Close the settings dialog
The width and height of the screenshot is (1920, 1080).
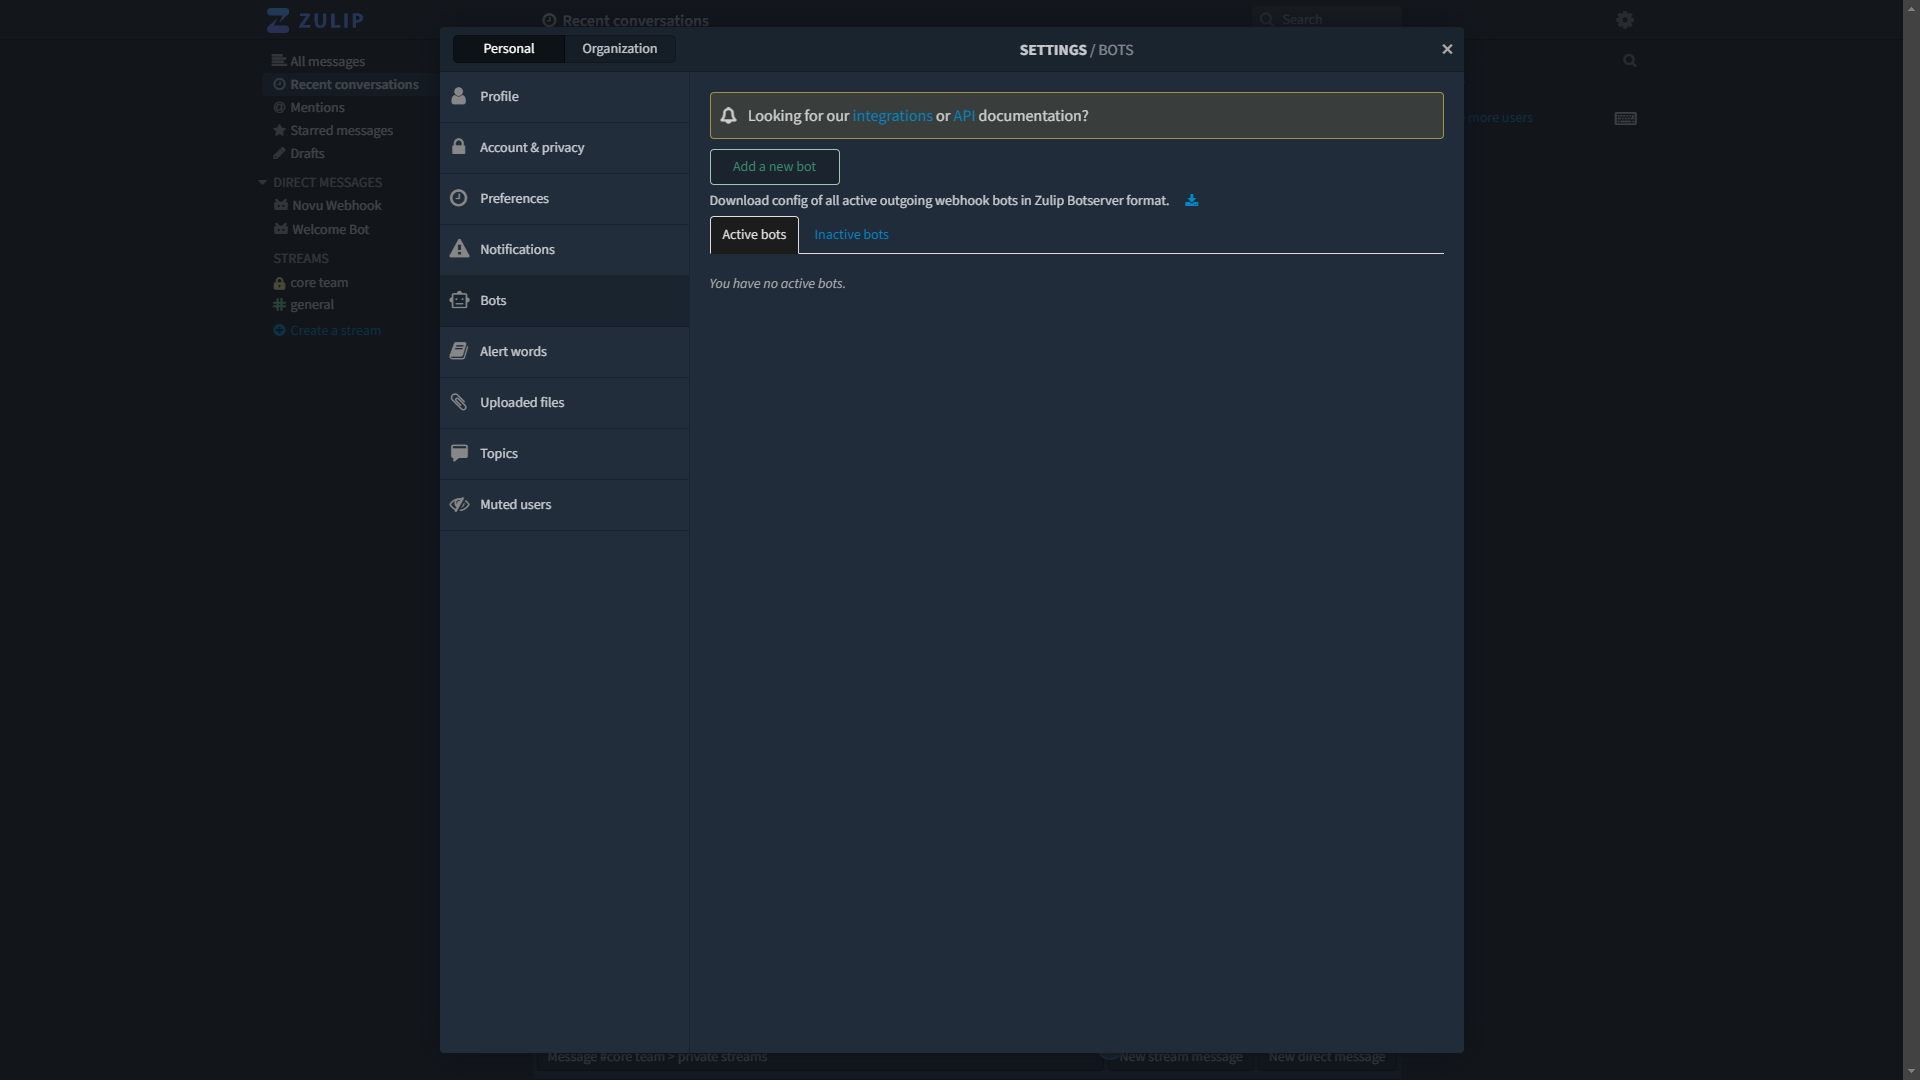coord(1447,48)
